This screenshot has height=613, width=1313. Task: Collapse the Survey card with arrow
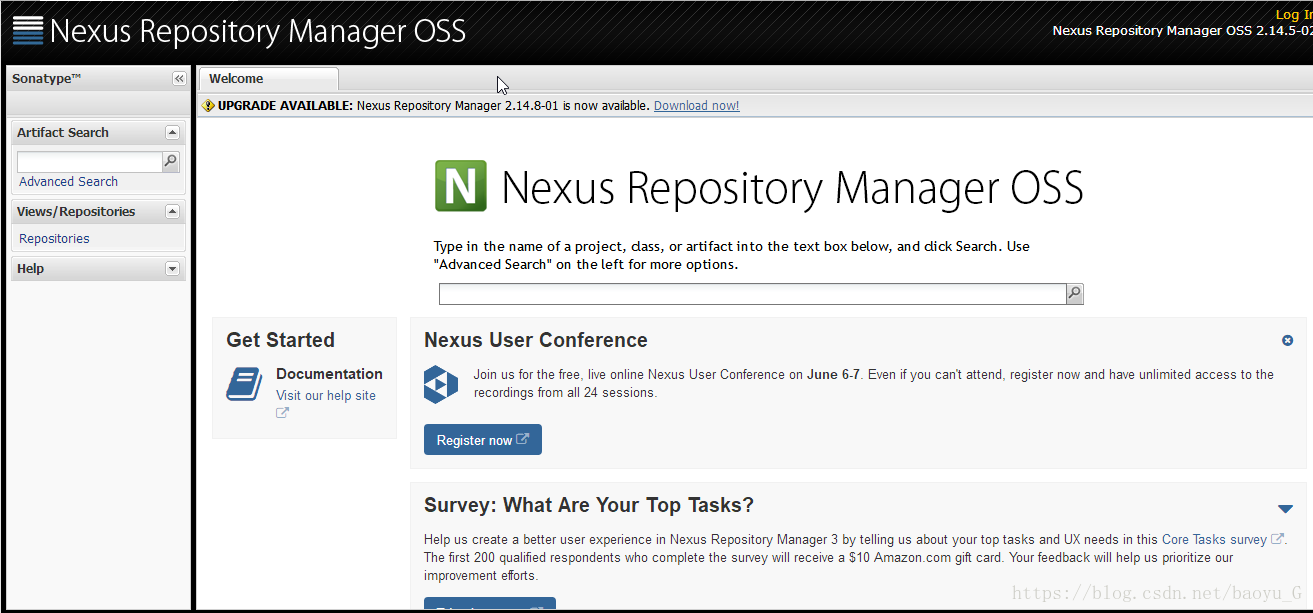click(1285, 509)
